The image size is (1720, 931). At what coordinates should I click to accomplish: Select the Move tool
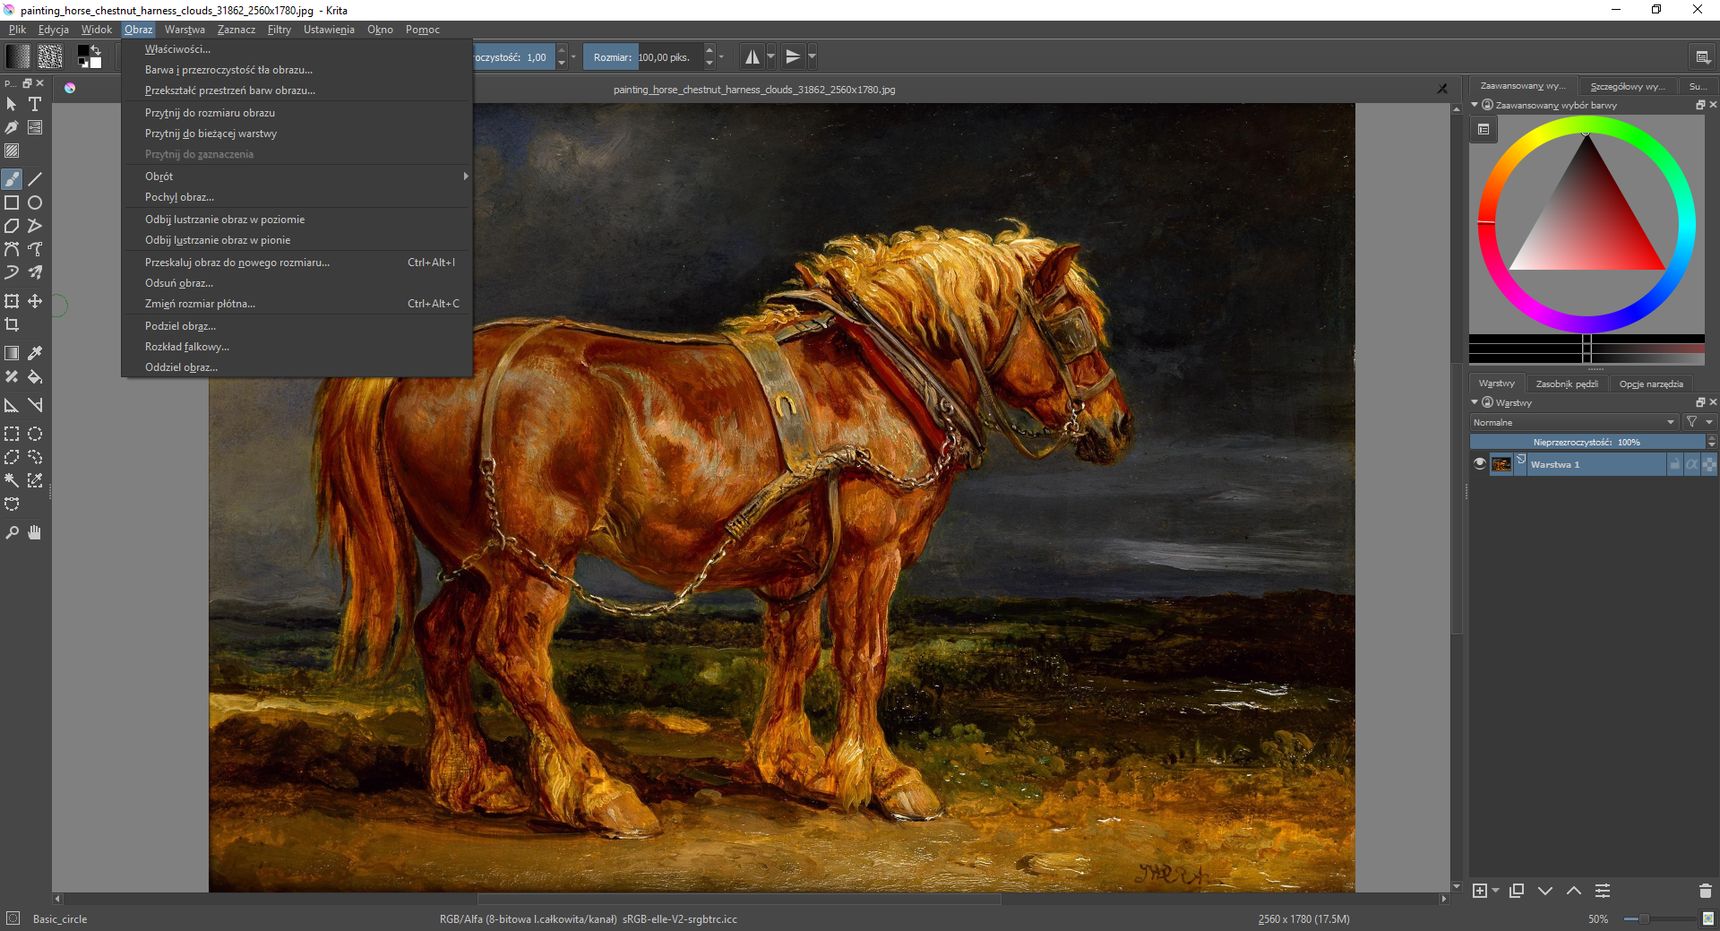(x=35, y=301)
